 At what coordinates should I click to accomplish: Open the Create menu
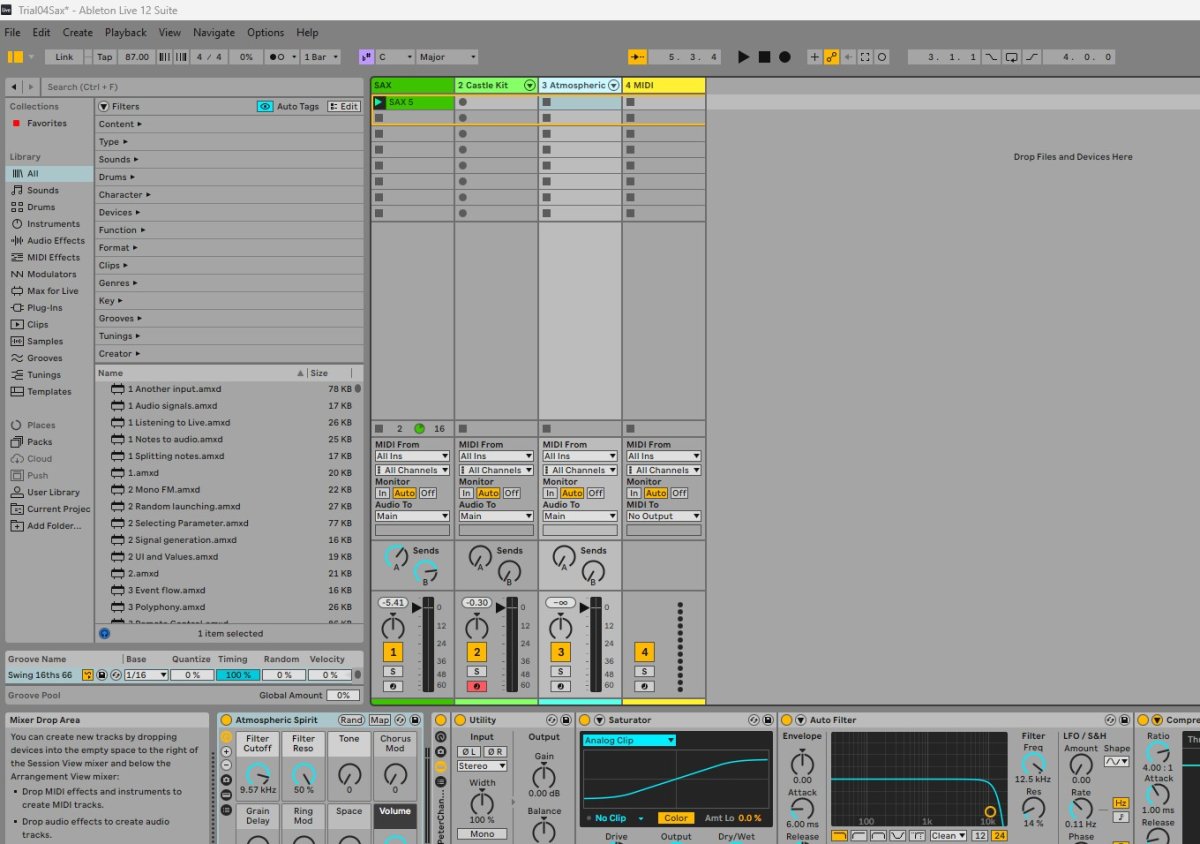(x=78, y=33)
